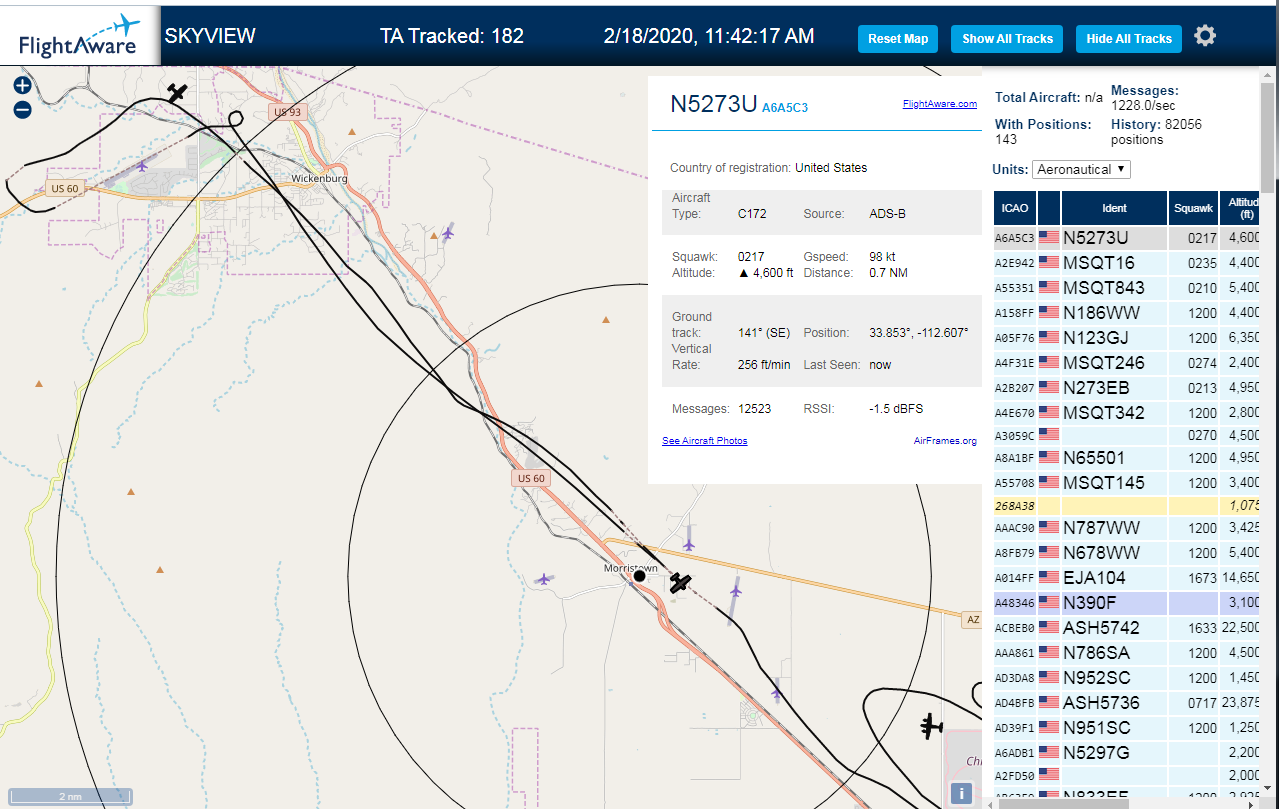Select purple aircraft icon southeast of Morristown marker
This screenshot has width=1279, height=809.
coord(736,591)
